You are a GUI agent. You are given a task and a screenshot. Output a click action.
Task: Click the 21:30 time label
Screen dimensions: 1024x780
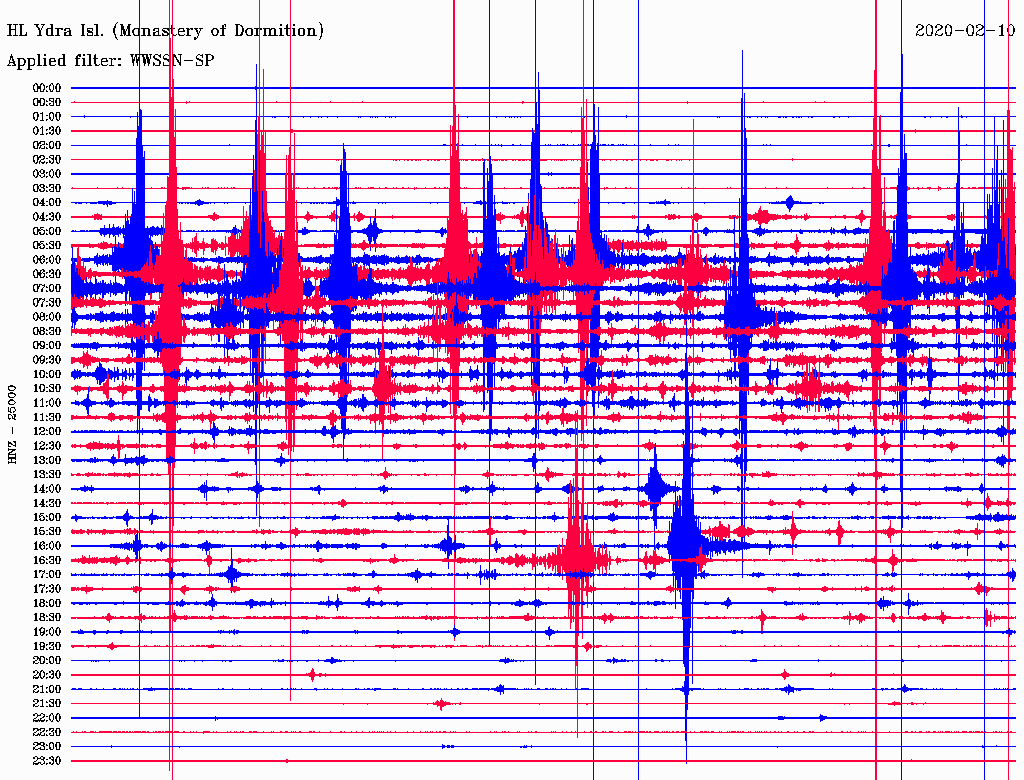(47, 704)
